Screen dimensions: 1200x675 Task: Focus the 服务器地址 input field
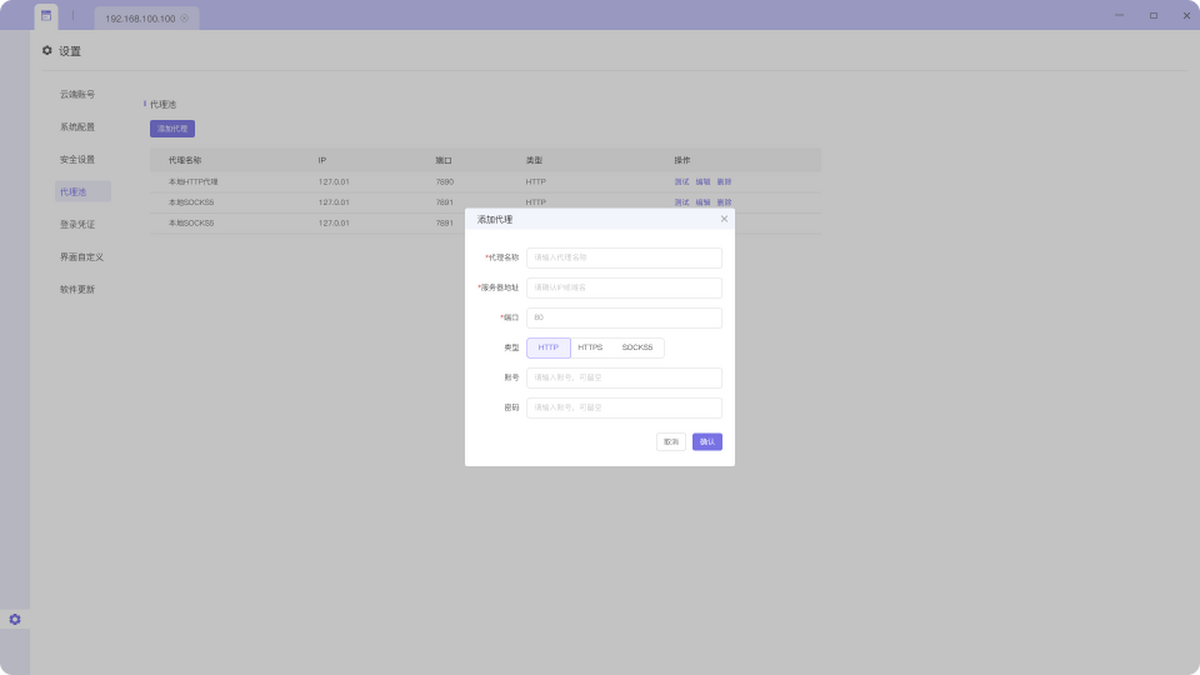pos(624,288)
